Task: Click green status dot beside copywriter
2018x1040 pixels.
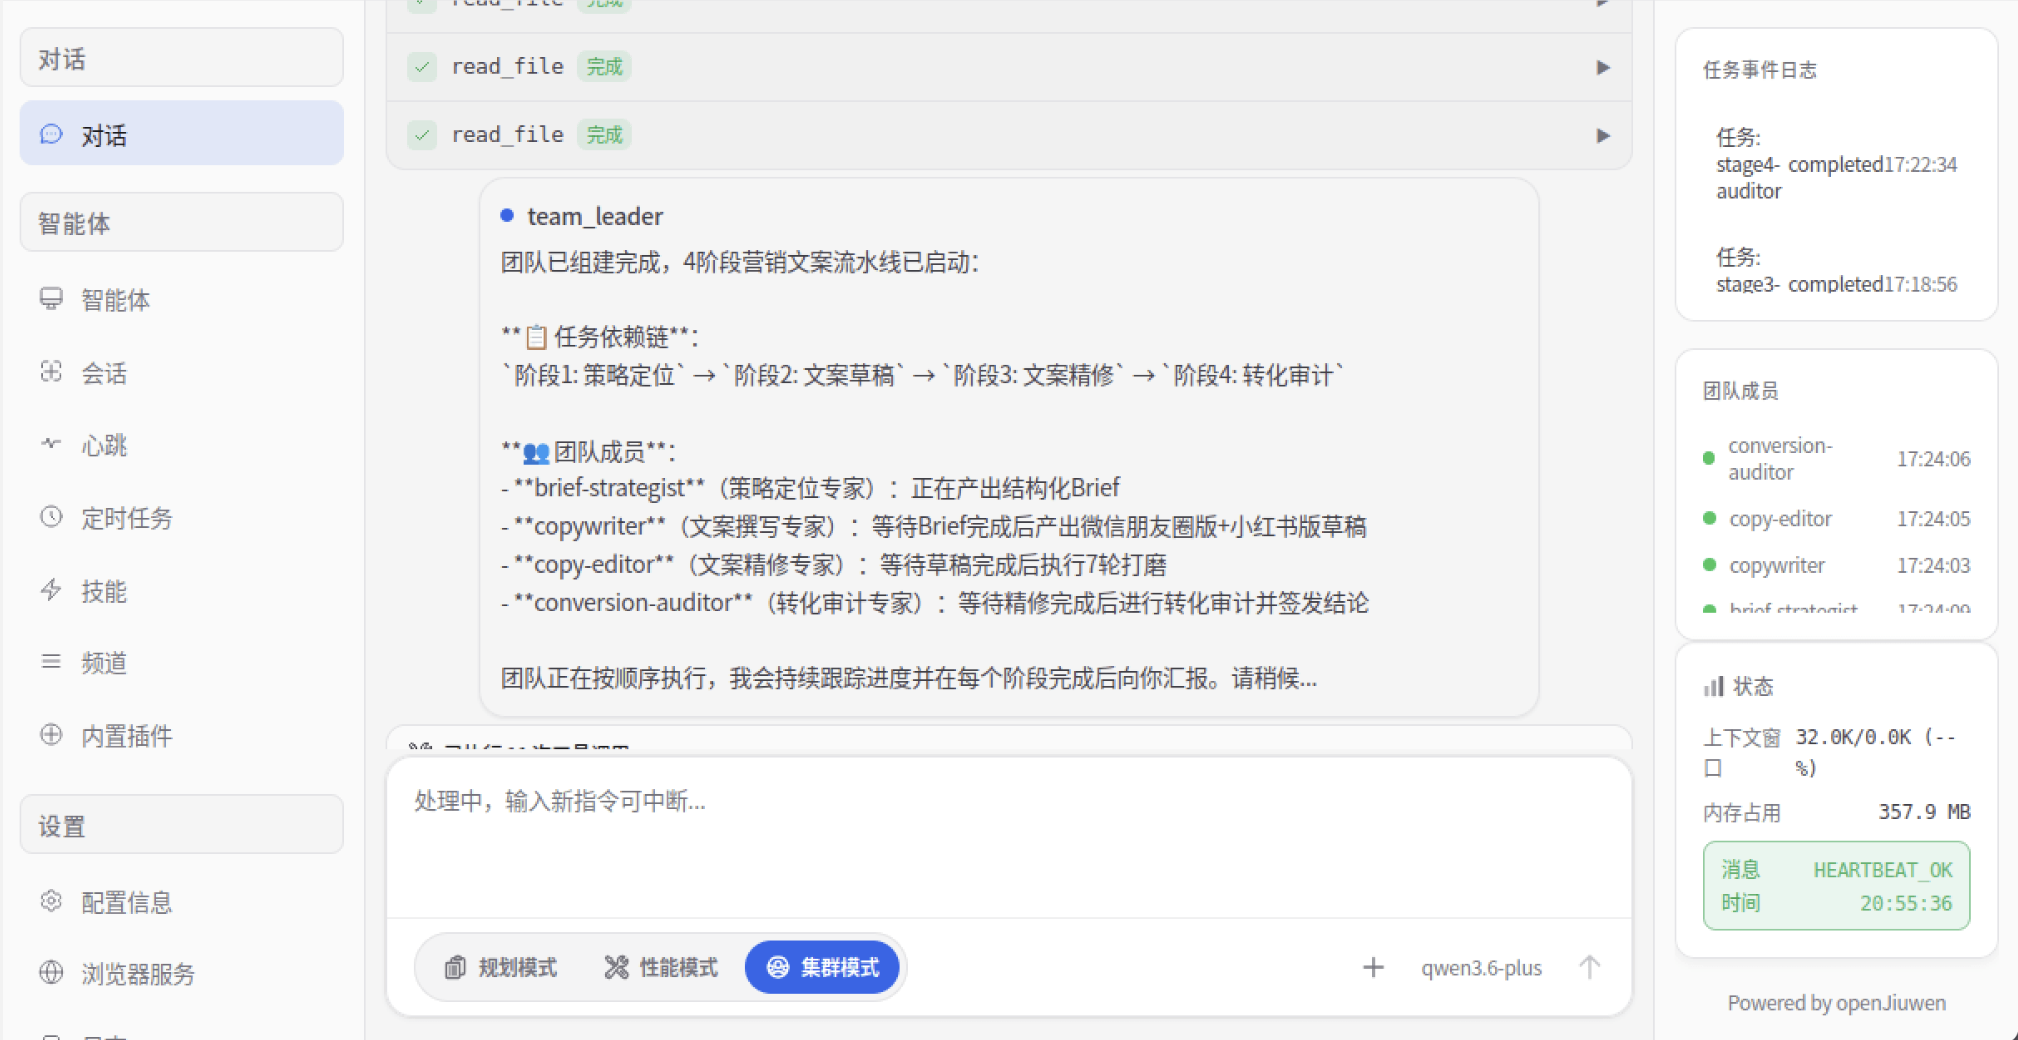Action: tap(1709, 564)
